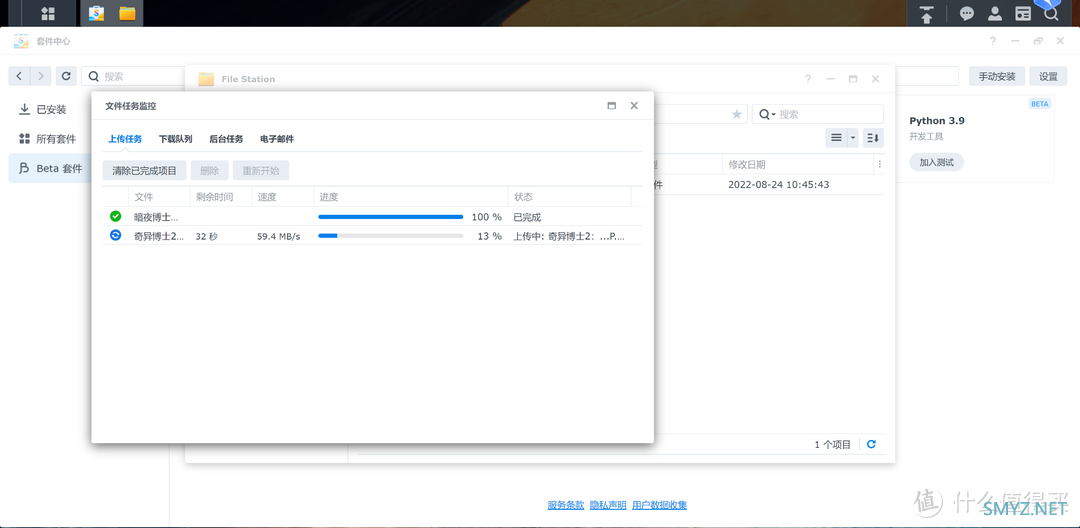
Task: Open Package Center help question mark
Action: (993, 41)
